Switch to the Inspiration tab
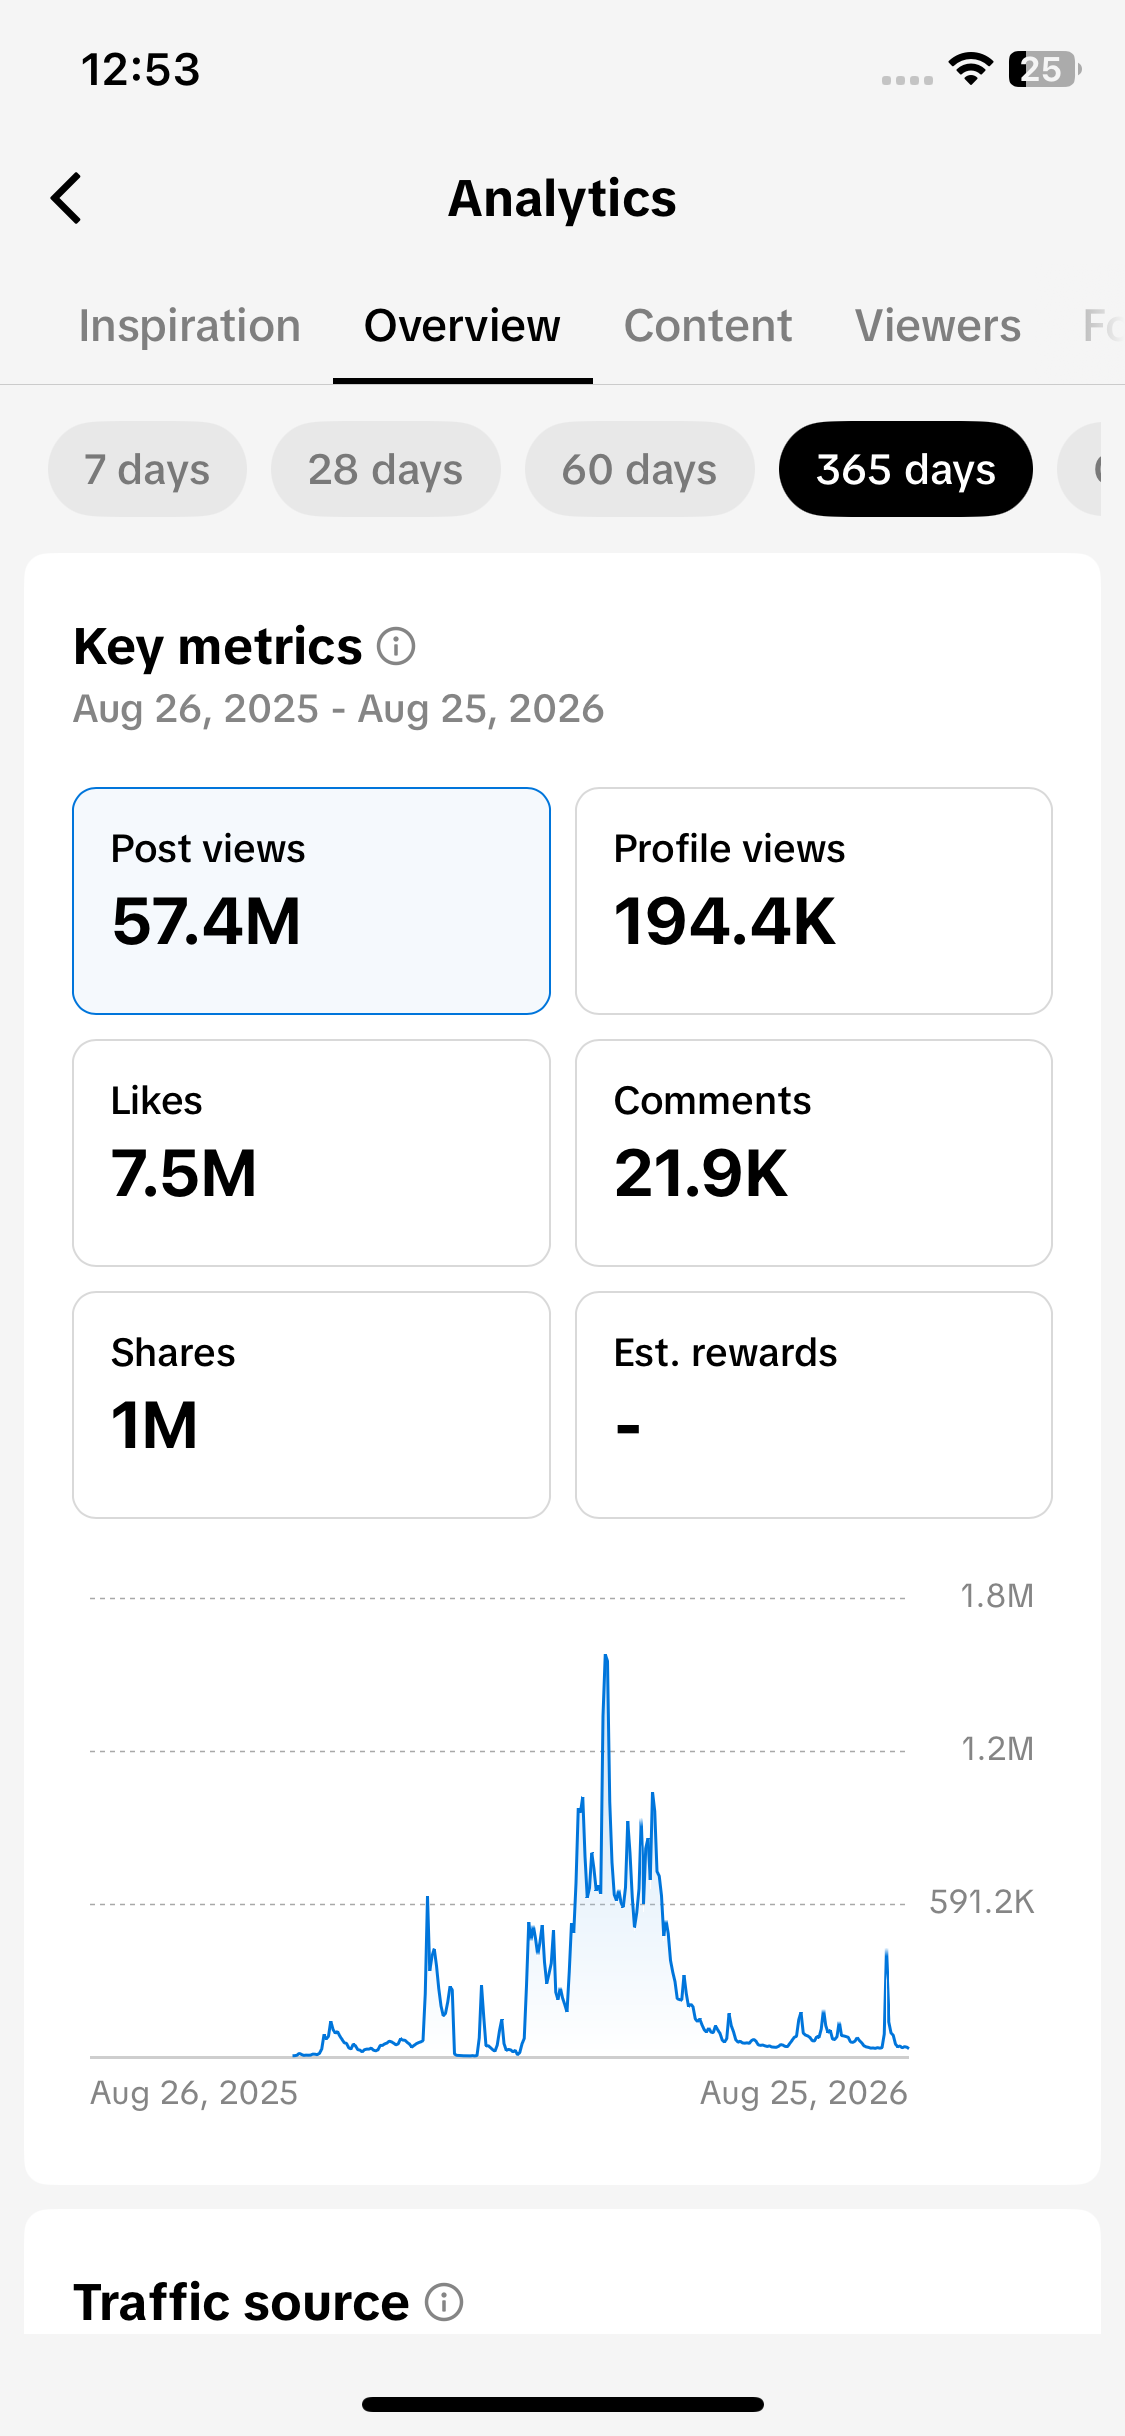This screenshot has width=1125, height=2436. tap(190, 326)
